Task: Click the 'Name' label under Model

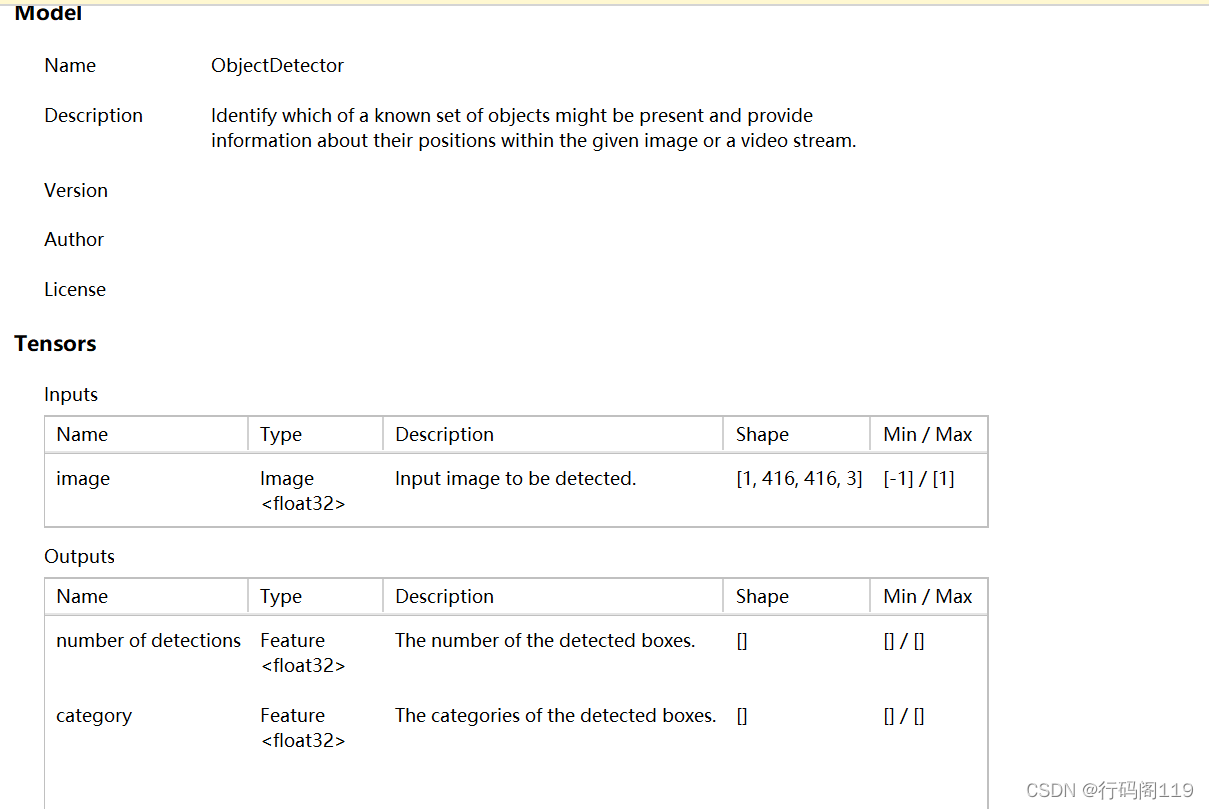Action: [70, 66]
